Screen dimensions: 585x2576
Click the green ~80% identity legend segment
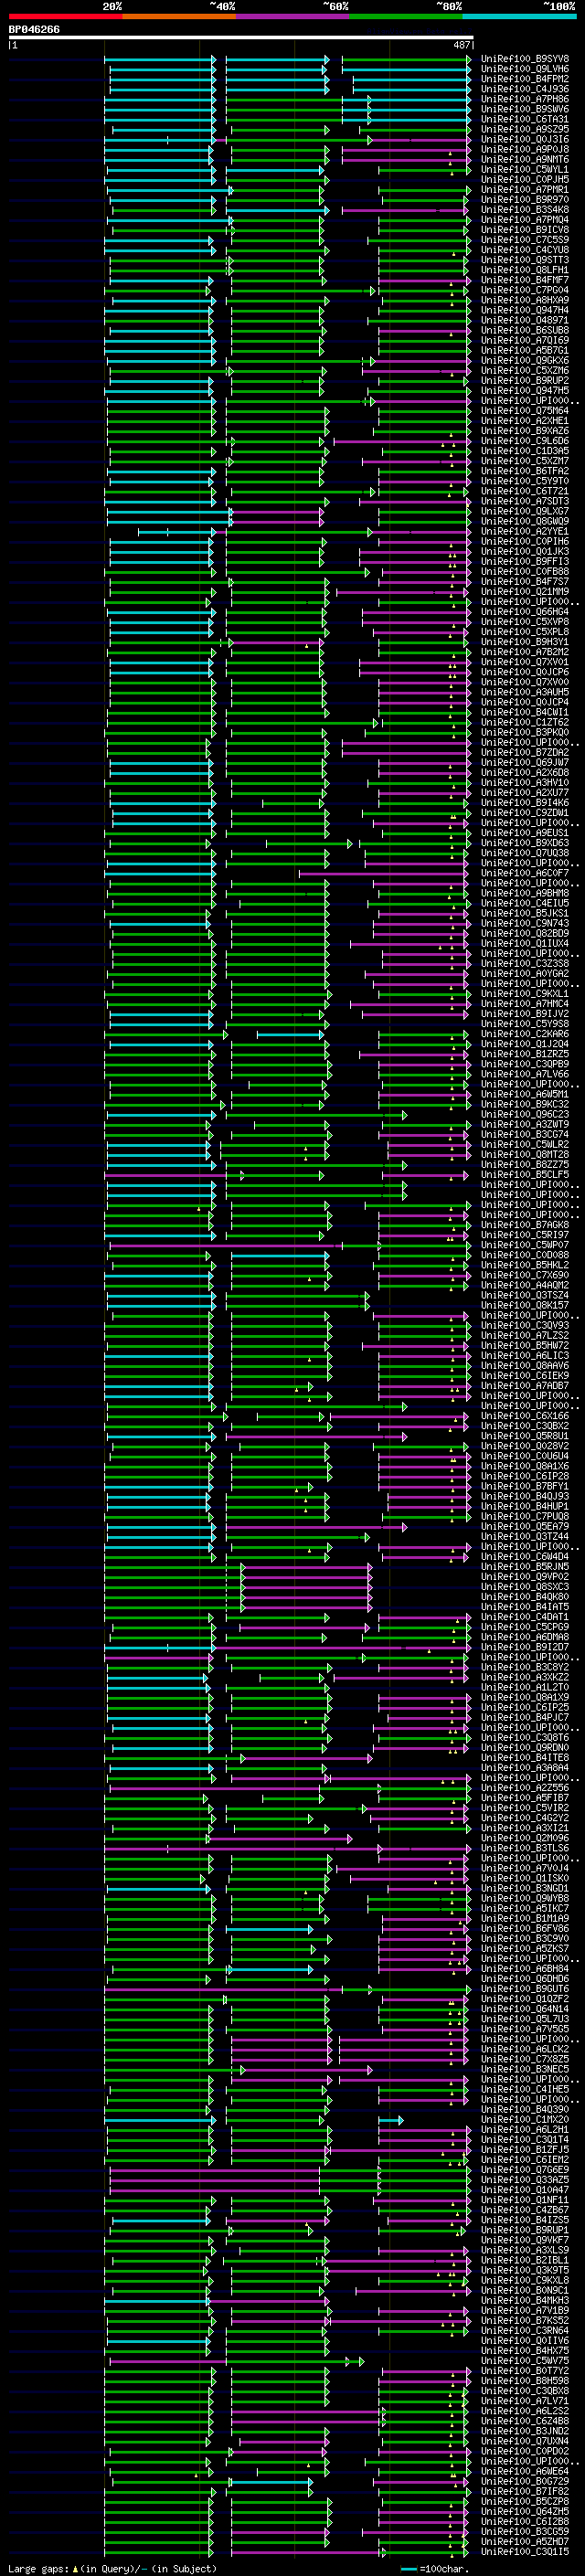(x=406, y=16)
